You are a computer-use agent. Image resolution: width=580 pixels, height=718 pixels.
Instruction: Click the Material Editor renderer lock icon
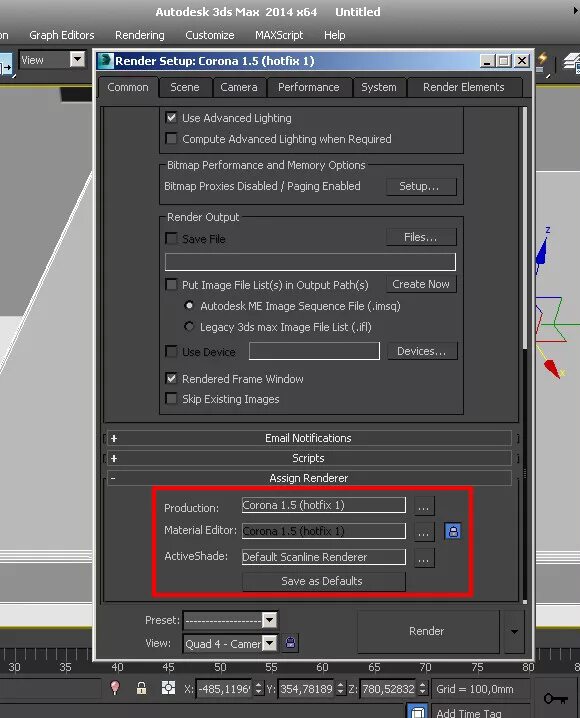pyautogui.click(x=453, y=531)
